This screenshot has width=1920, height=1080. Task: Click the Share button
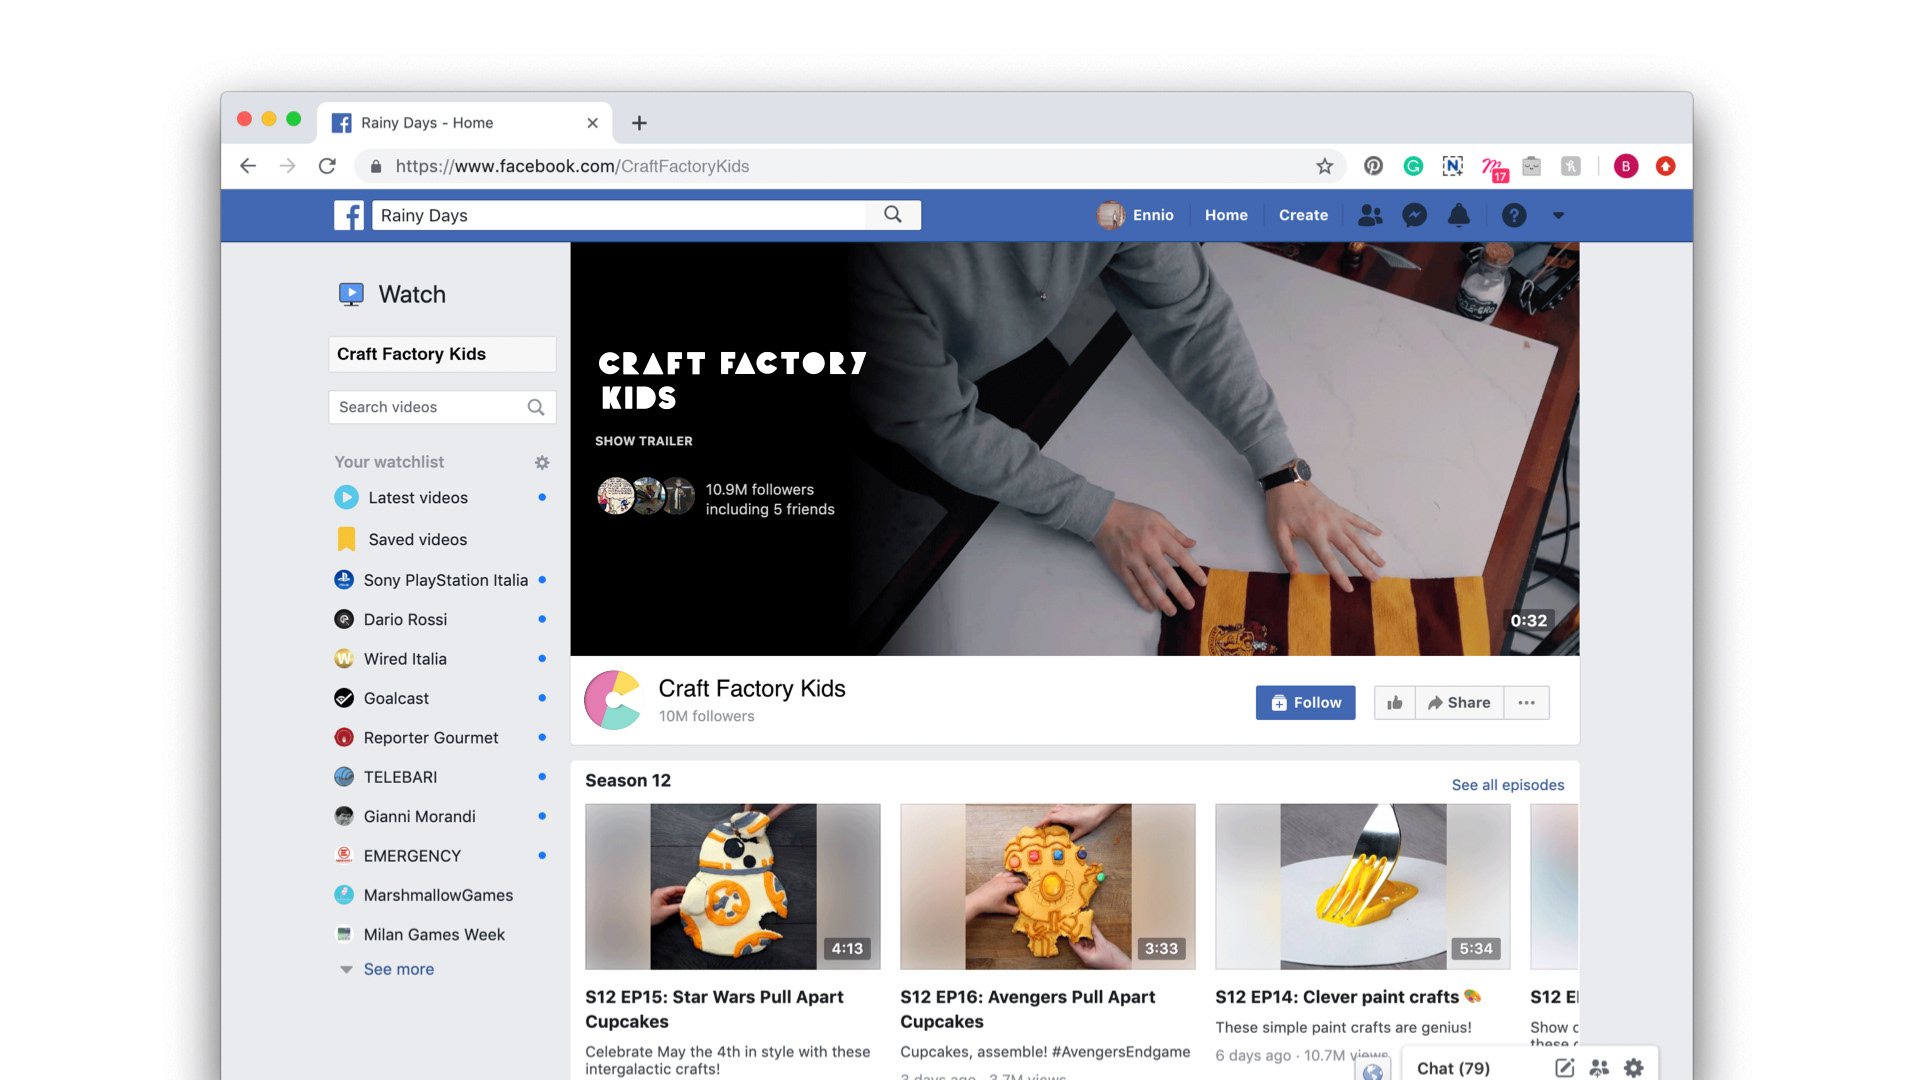point(1459,703)
